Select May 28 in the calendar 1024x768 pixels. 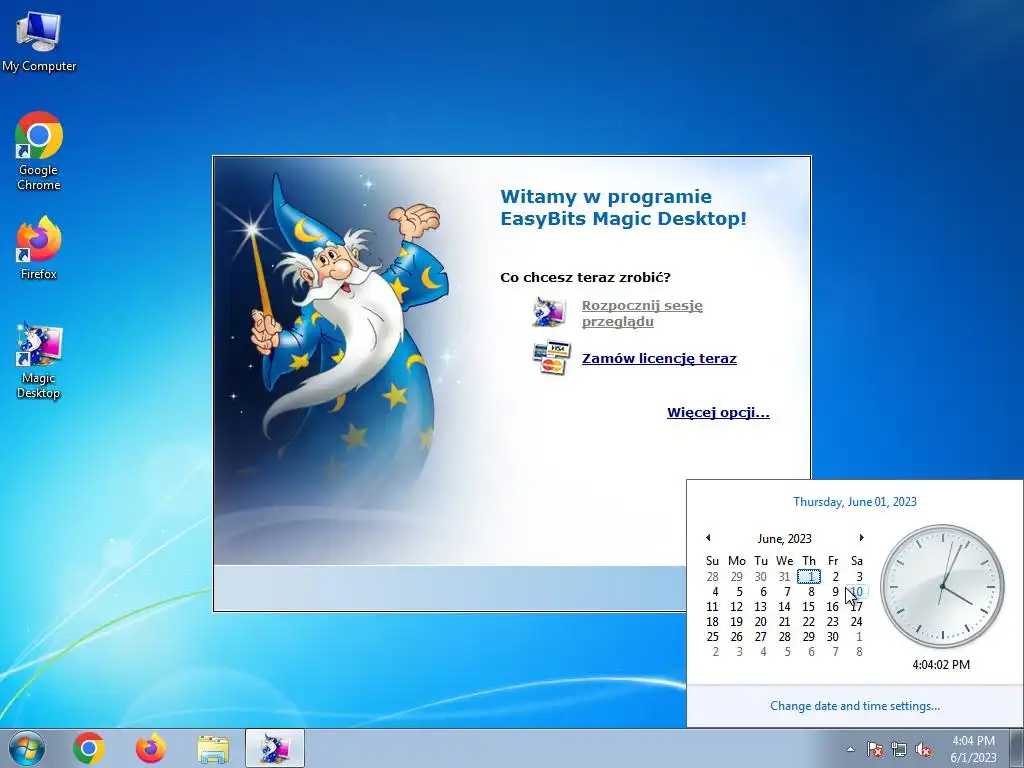click(x=712, y=577)
